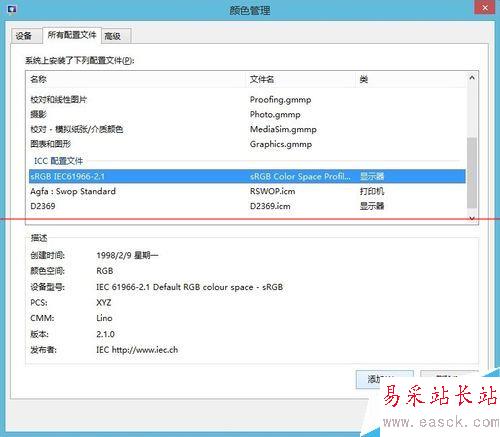500x437 pixels.
Task: Sort by the 文件名 column header
Action: [301, 79]
